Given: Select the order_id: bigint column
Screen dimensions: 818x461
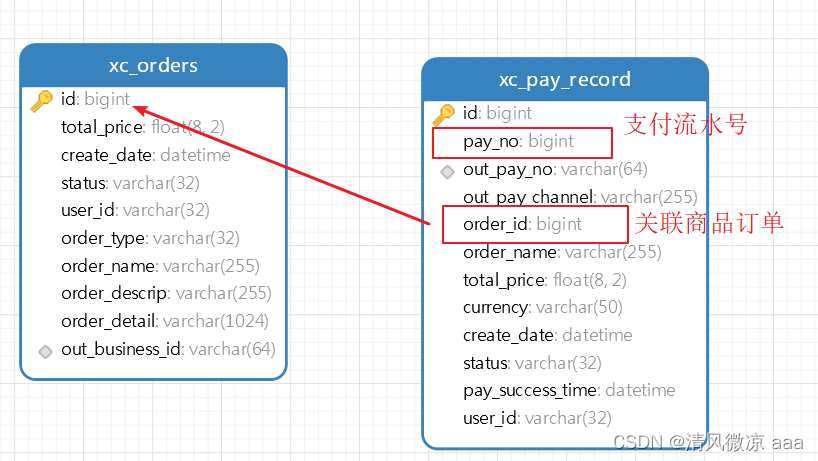Looking at the screenshot, I should 522,224.
